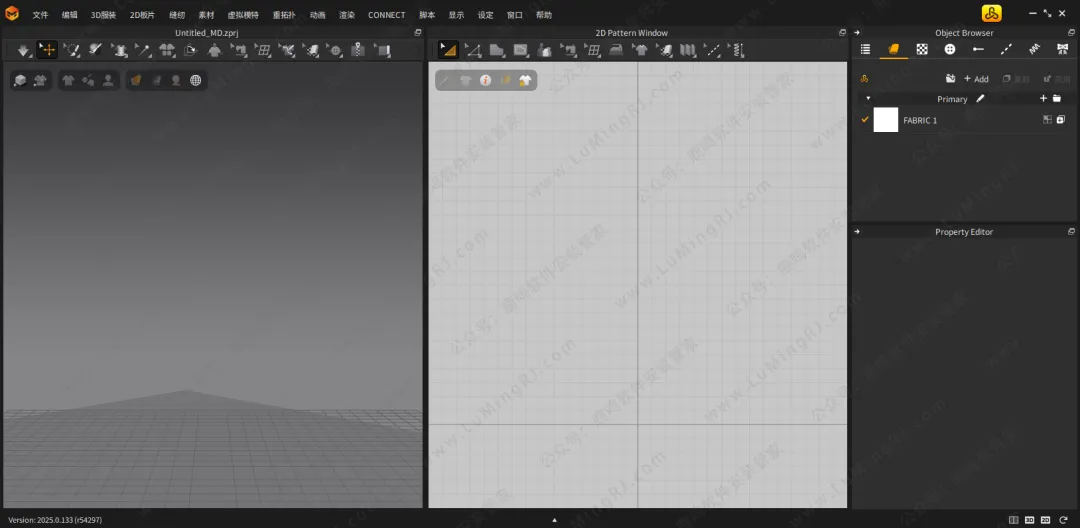Open the 文件 menu
This screenshot has height=528, width=1080.
tap(40, 15)
